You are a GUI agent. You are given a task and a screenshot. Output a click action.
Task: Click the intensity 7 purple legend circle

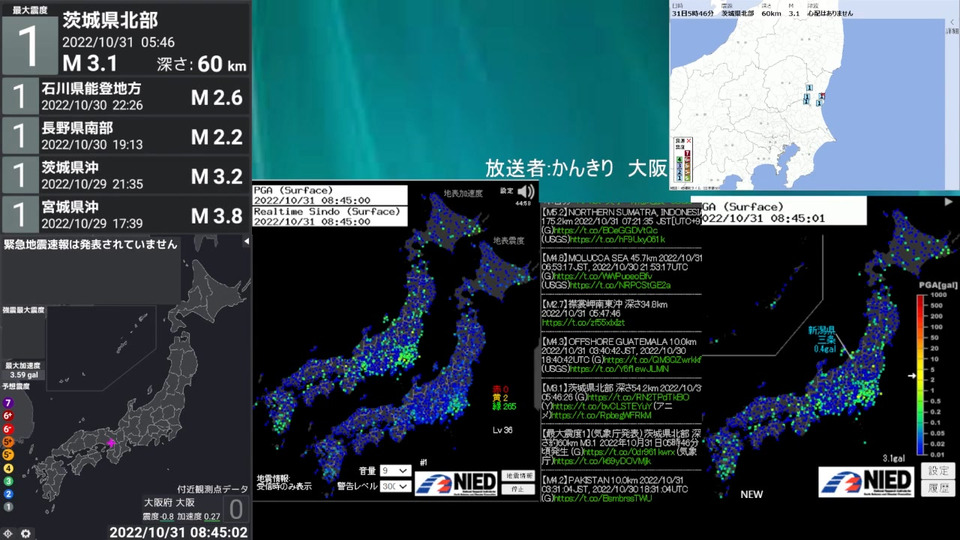[8, 403]
